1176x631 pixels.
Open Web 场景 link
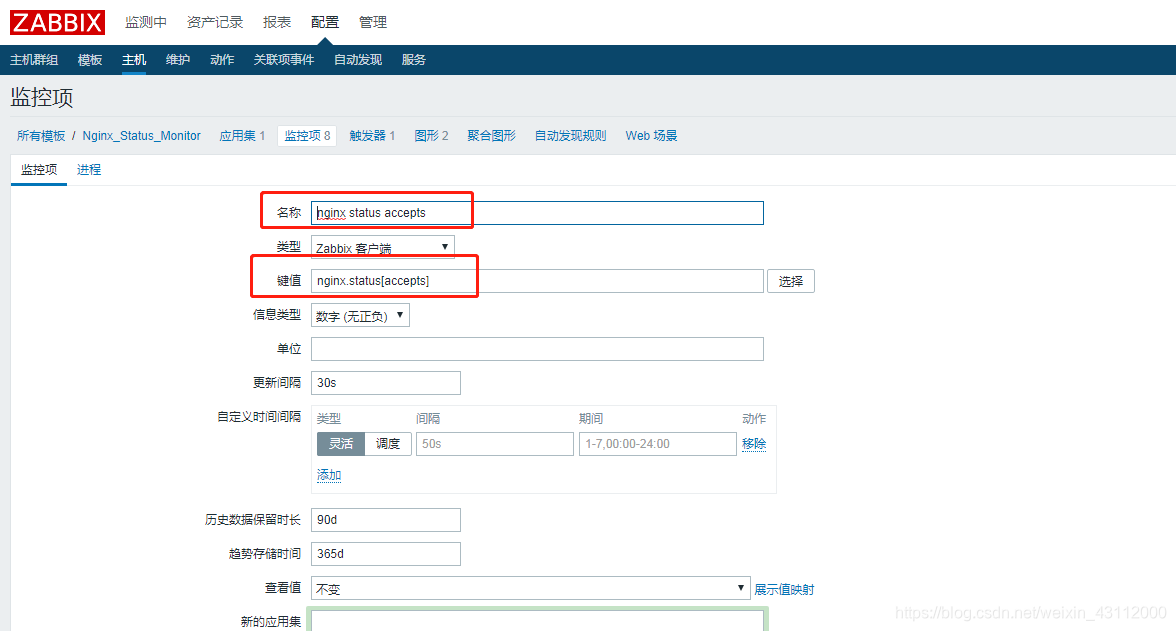pos(651,136)
